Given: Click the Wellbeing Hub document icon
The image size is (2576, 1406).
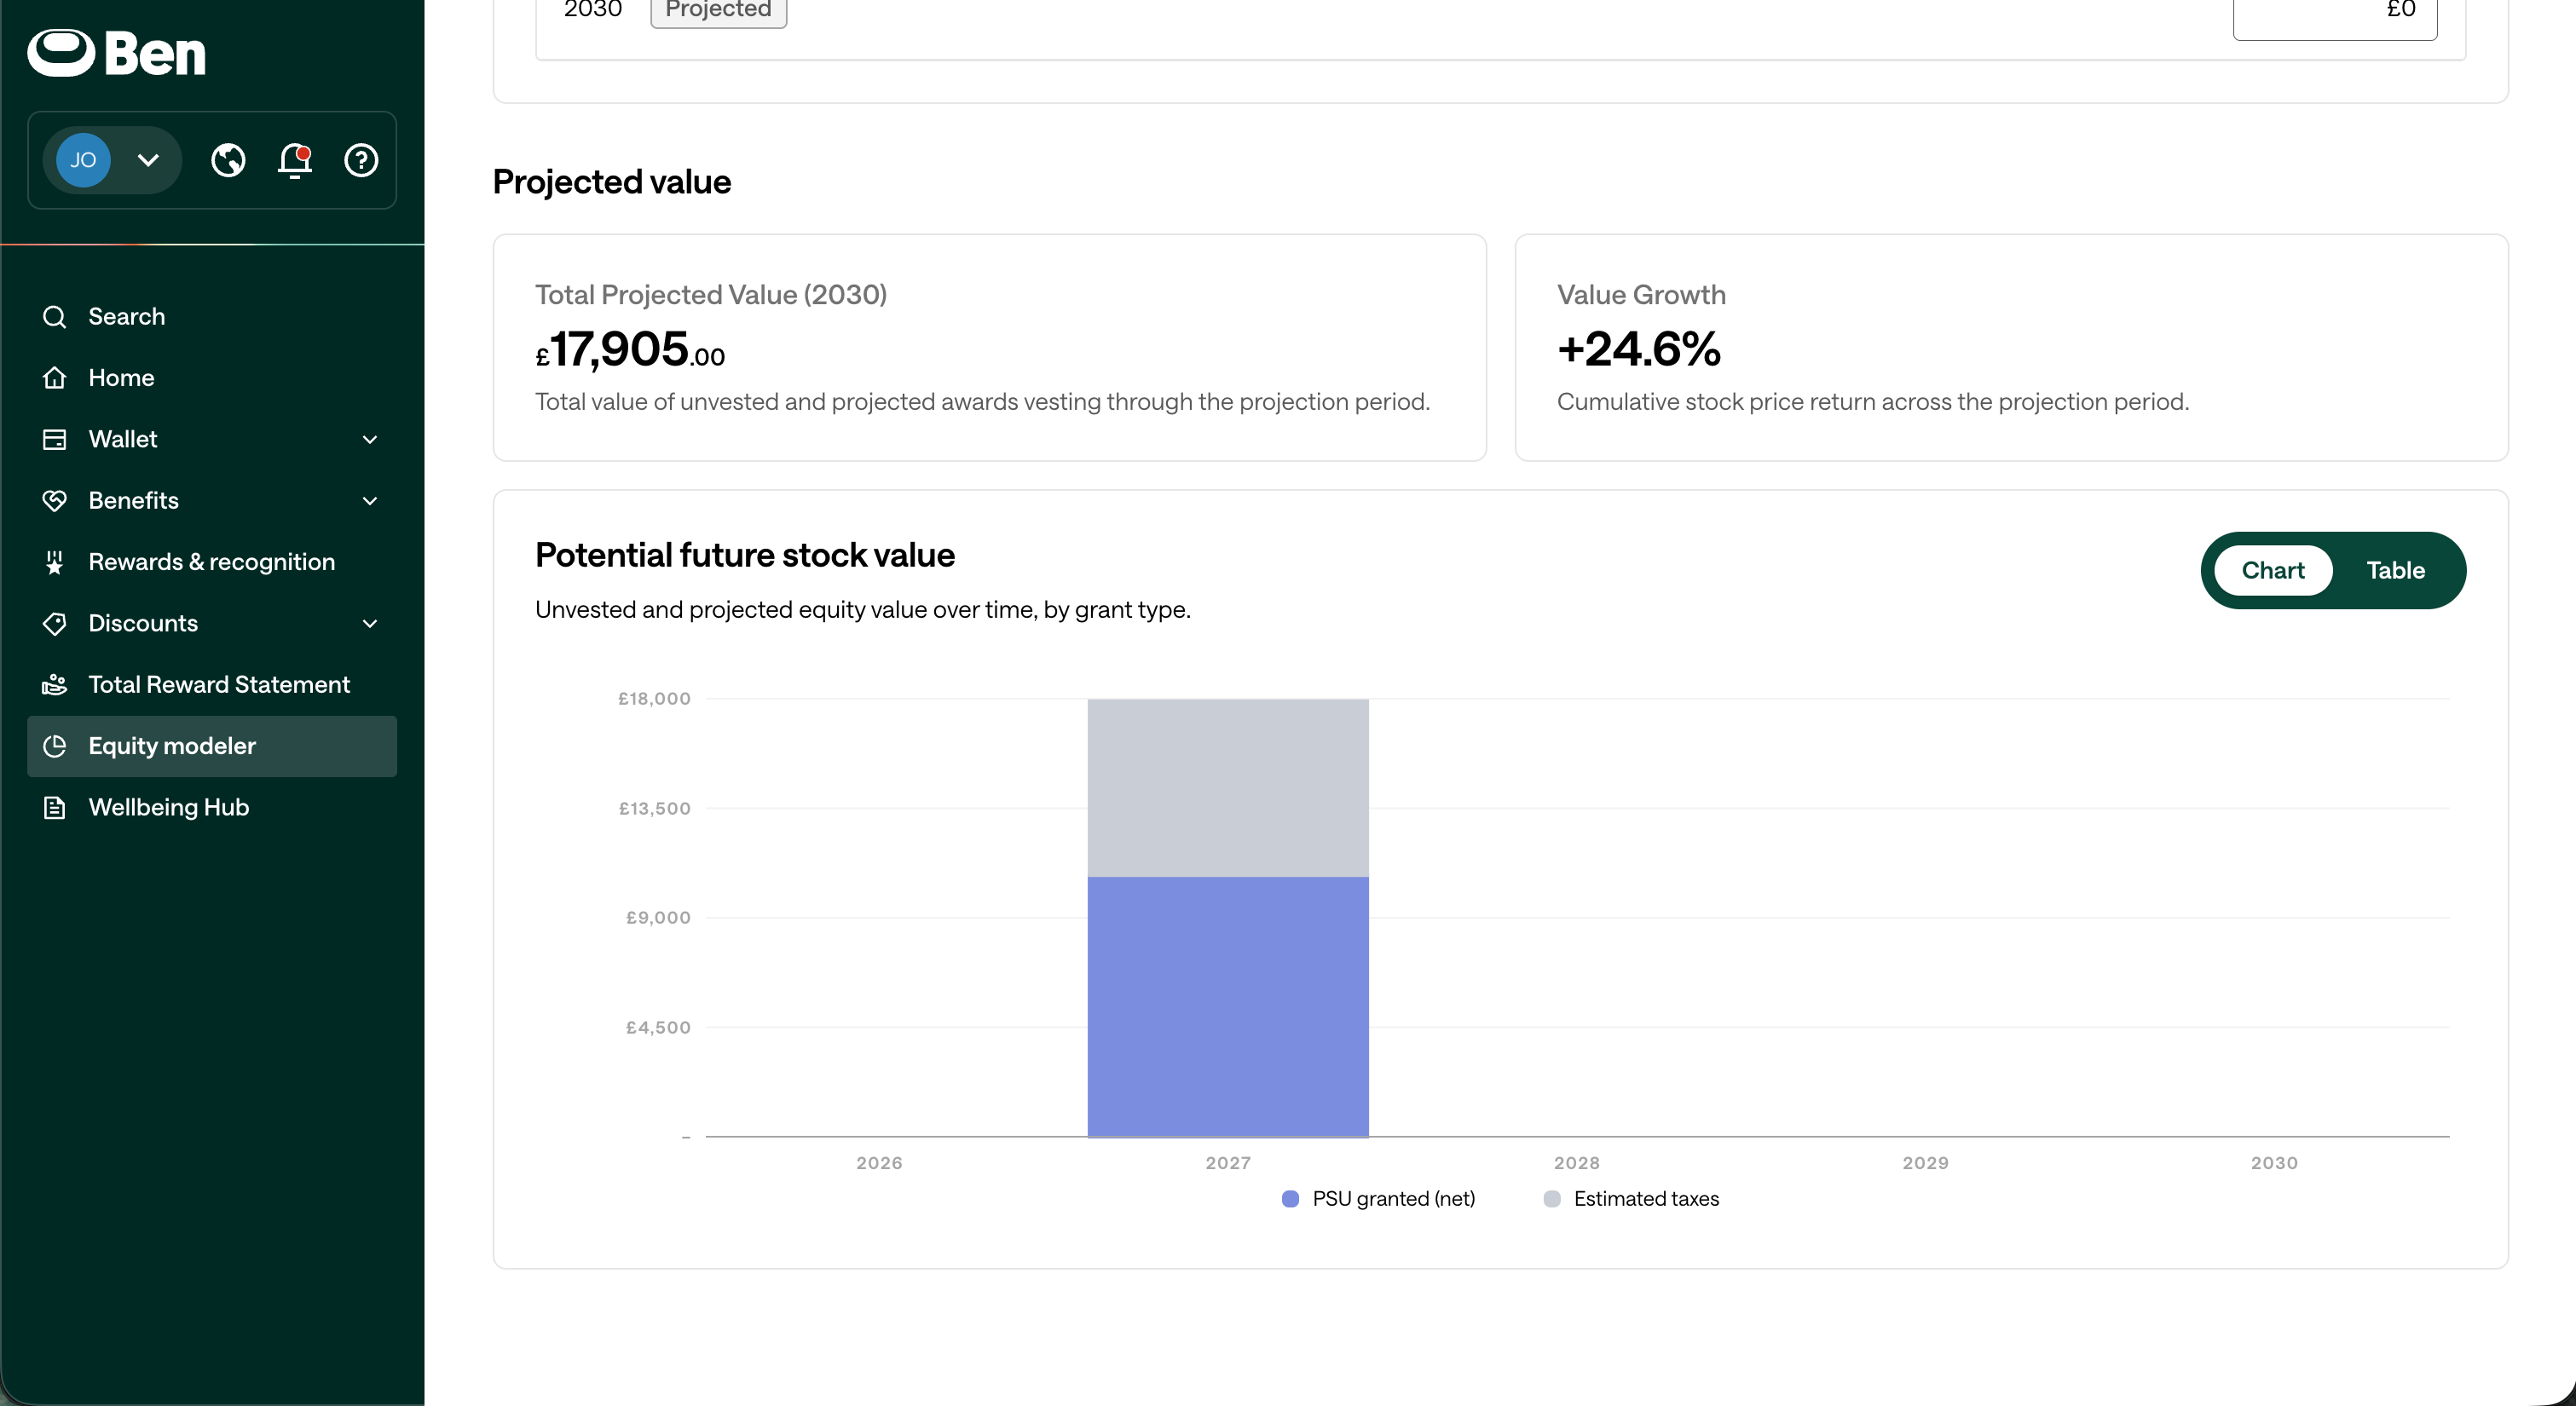Looking at the screenshot, I should point(55,808).
